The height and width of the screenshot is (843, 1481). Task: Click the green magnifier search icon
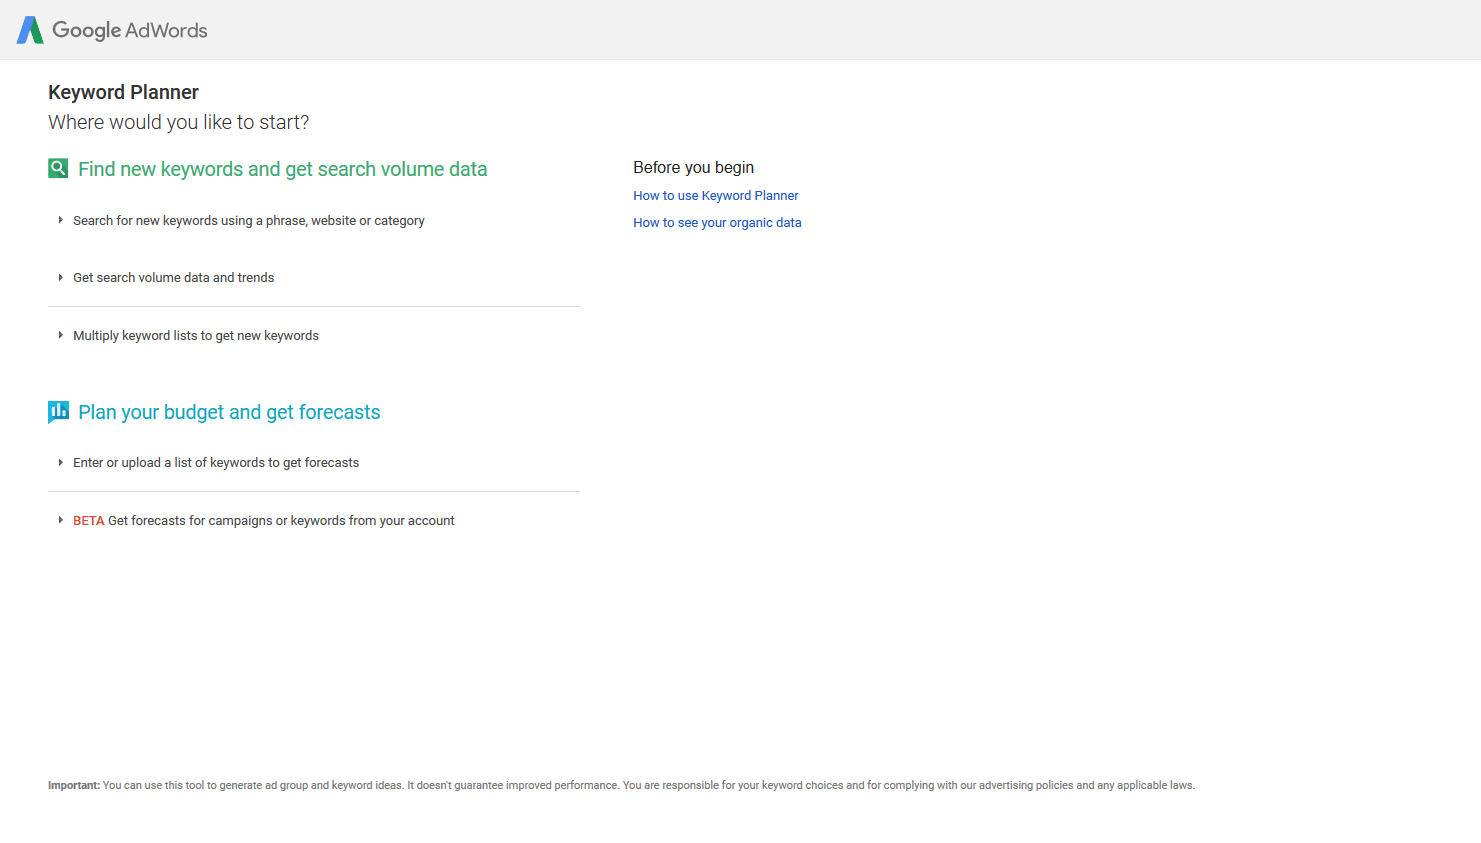tap(58, 168)
